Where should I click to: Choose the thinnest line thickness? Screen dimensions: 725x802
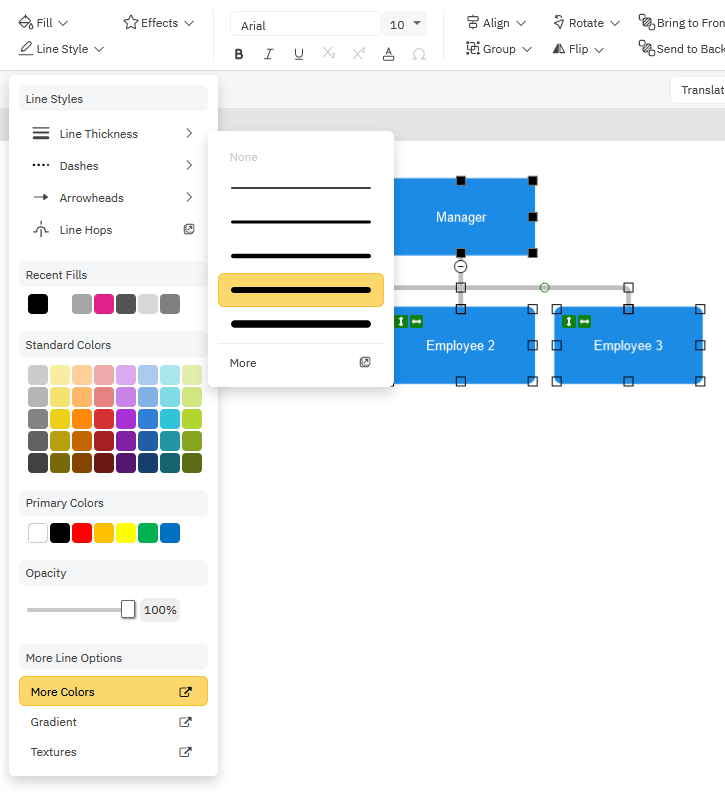[301, 188]
